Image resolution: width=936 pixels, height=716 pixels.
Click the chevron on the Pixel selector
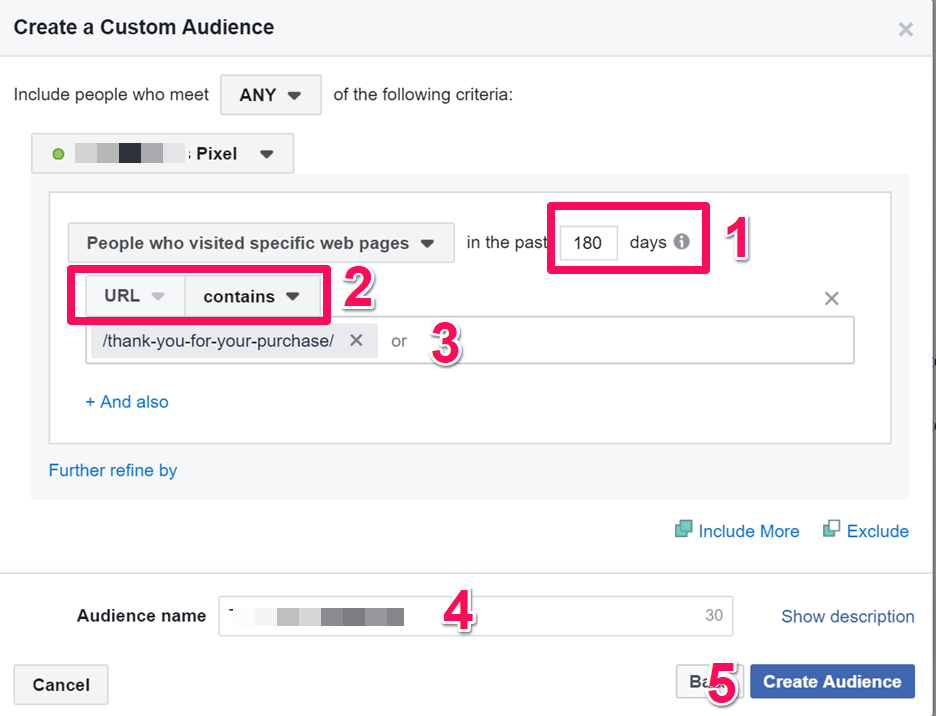pyautogui.click(x=266, y=153)
